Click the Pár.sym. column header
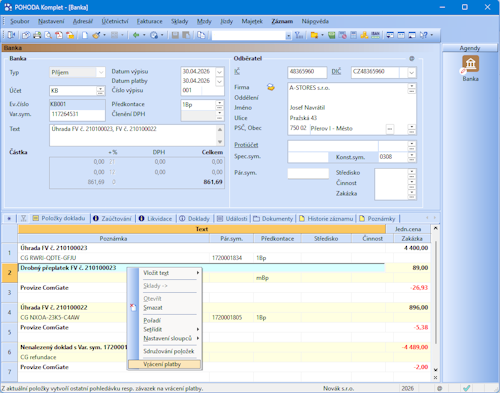The height and width of the screenshot is (393, 500). coord(231,239)
